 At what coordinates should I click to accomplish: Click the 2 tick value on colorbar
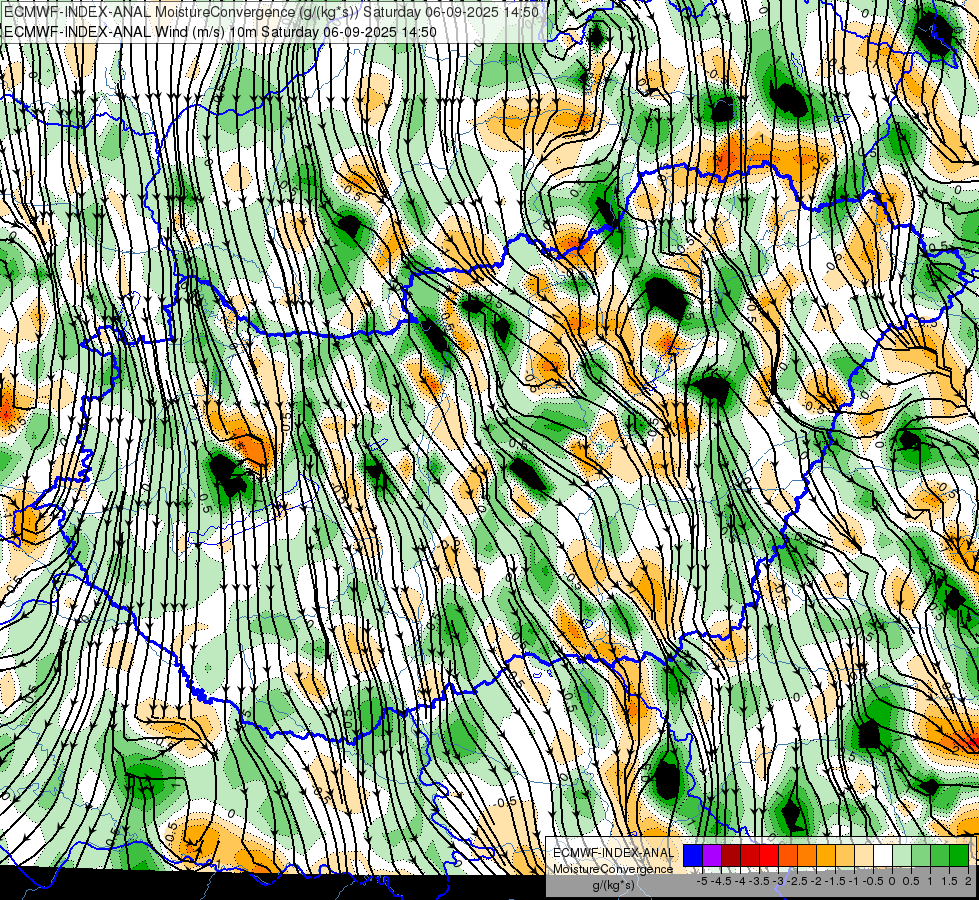click(x=968, y=881)
